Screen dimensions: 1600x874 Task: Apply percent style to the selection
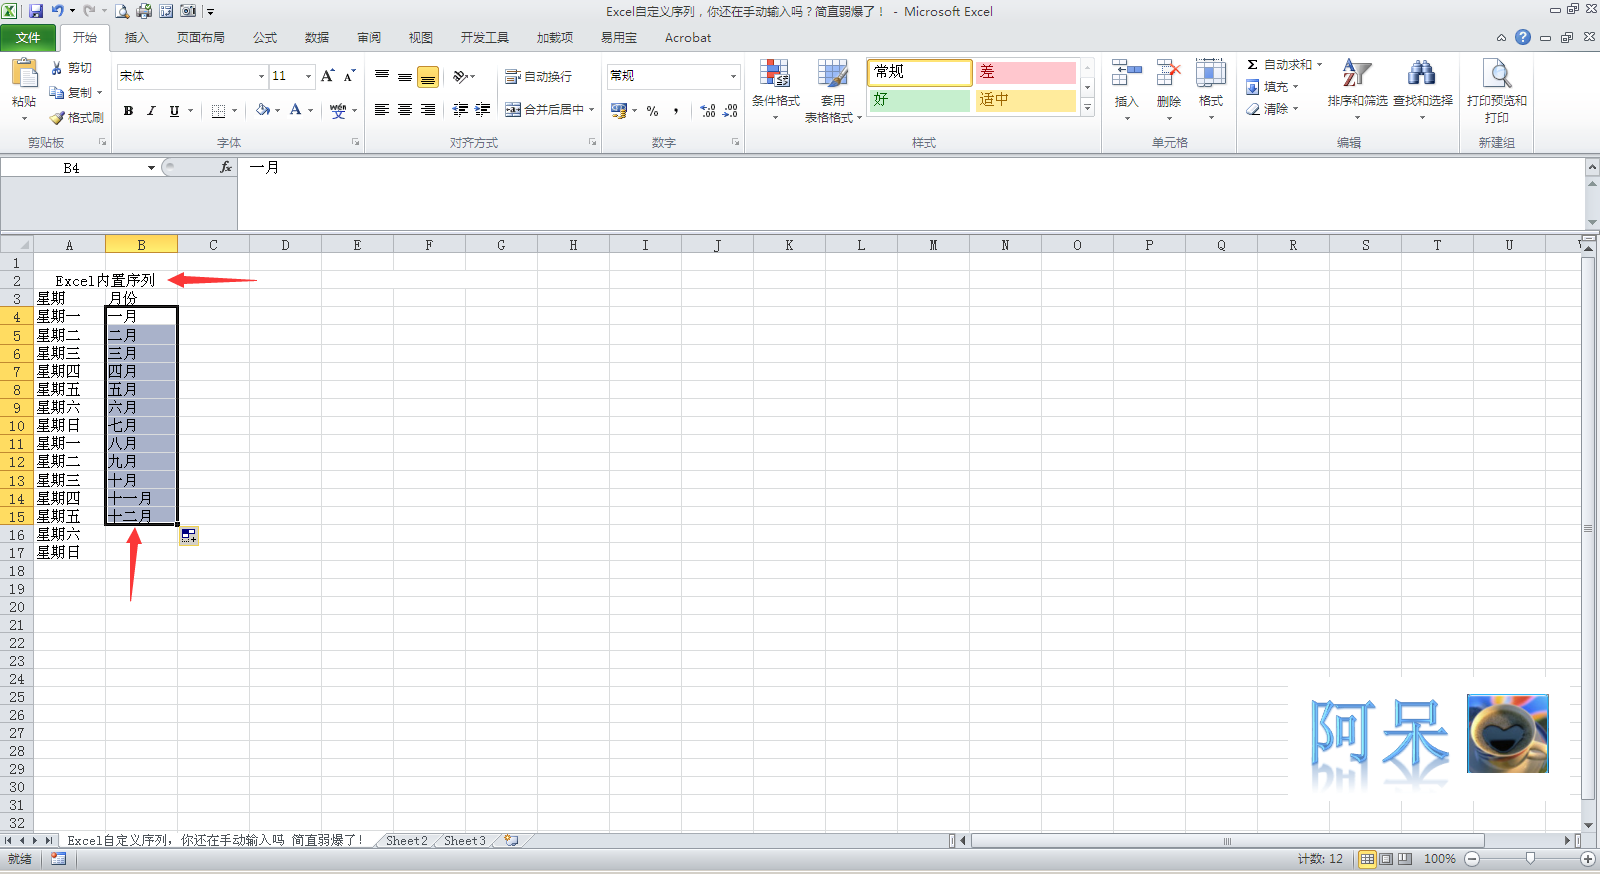[652, 111]
